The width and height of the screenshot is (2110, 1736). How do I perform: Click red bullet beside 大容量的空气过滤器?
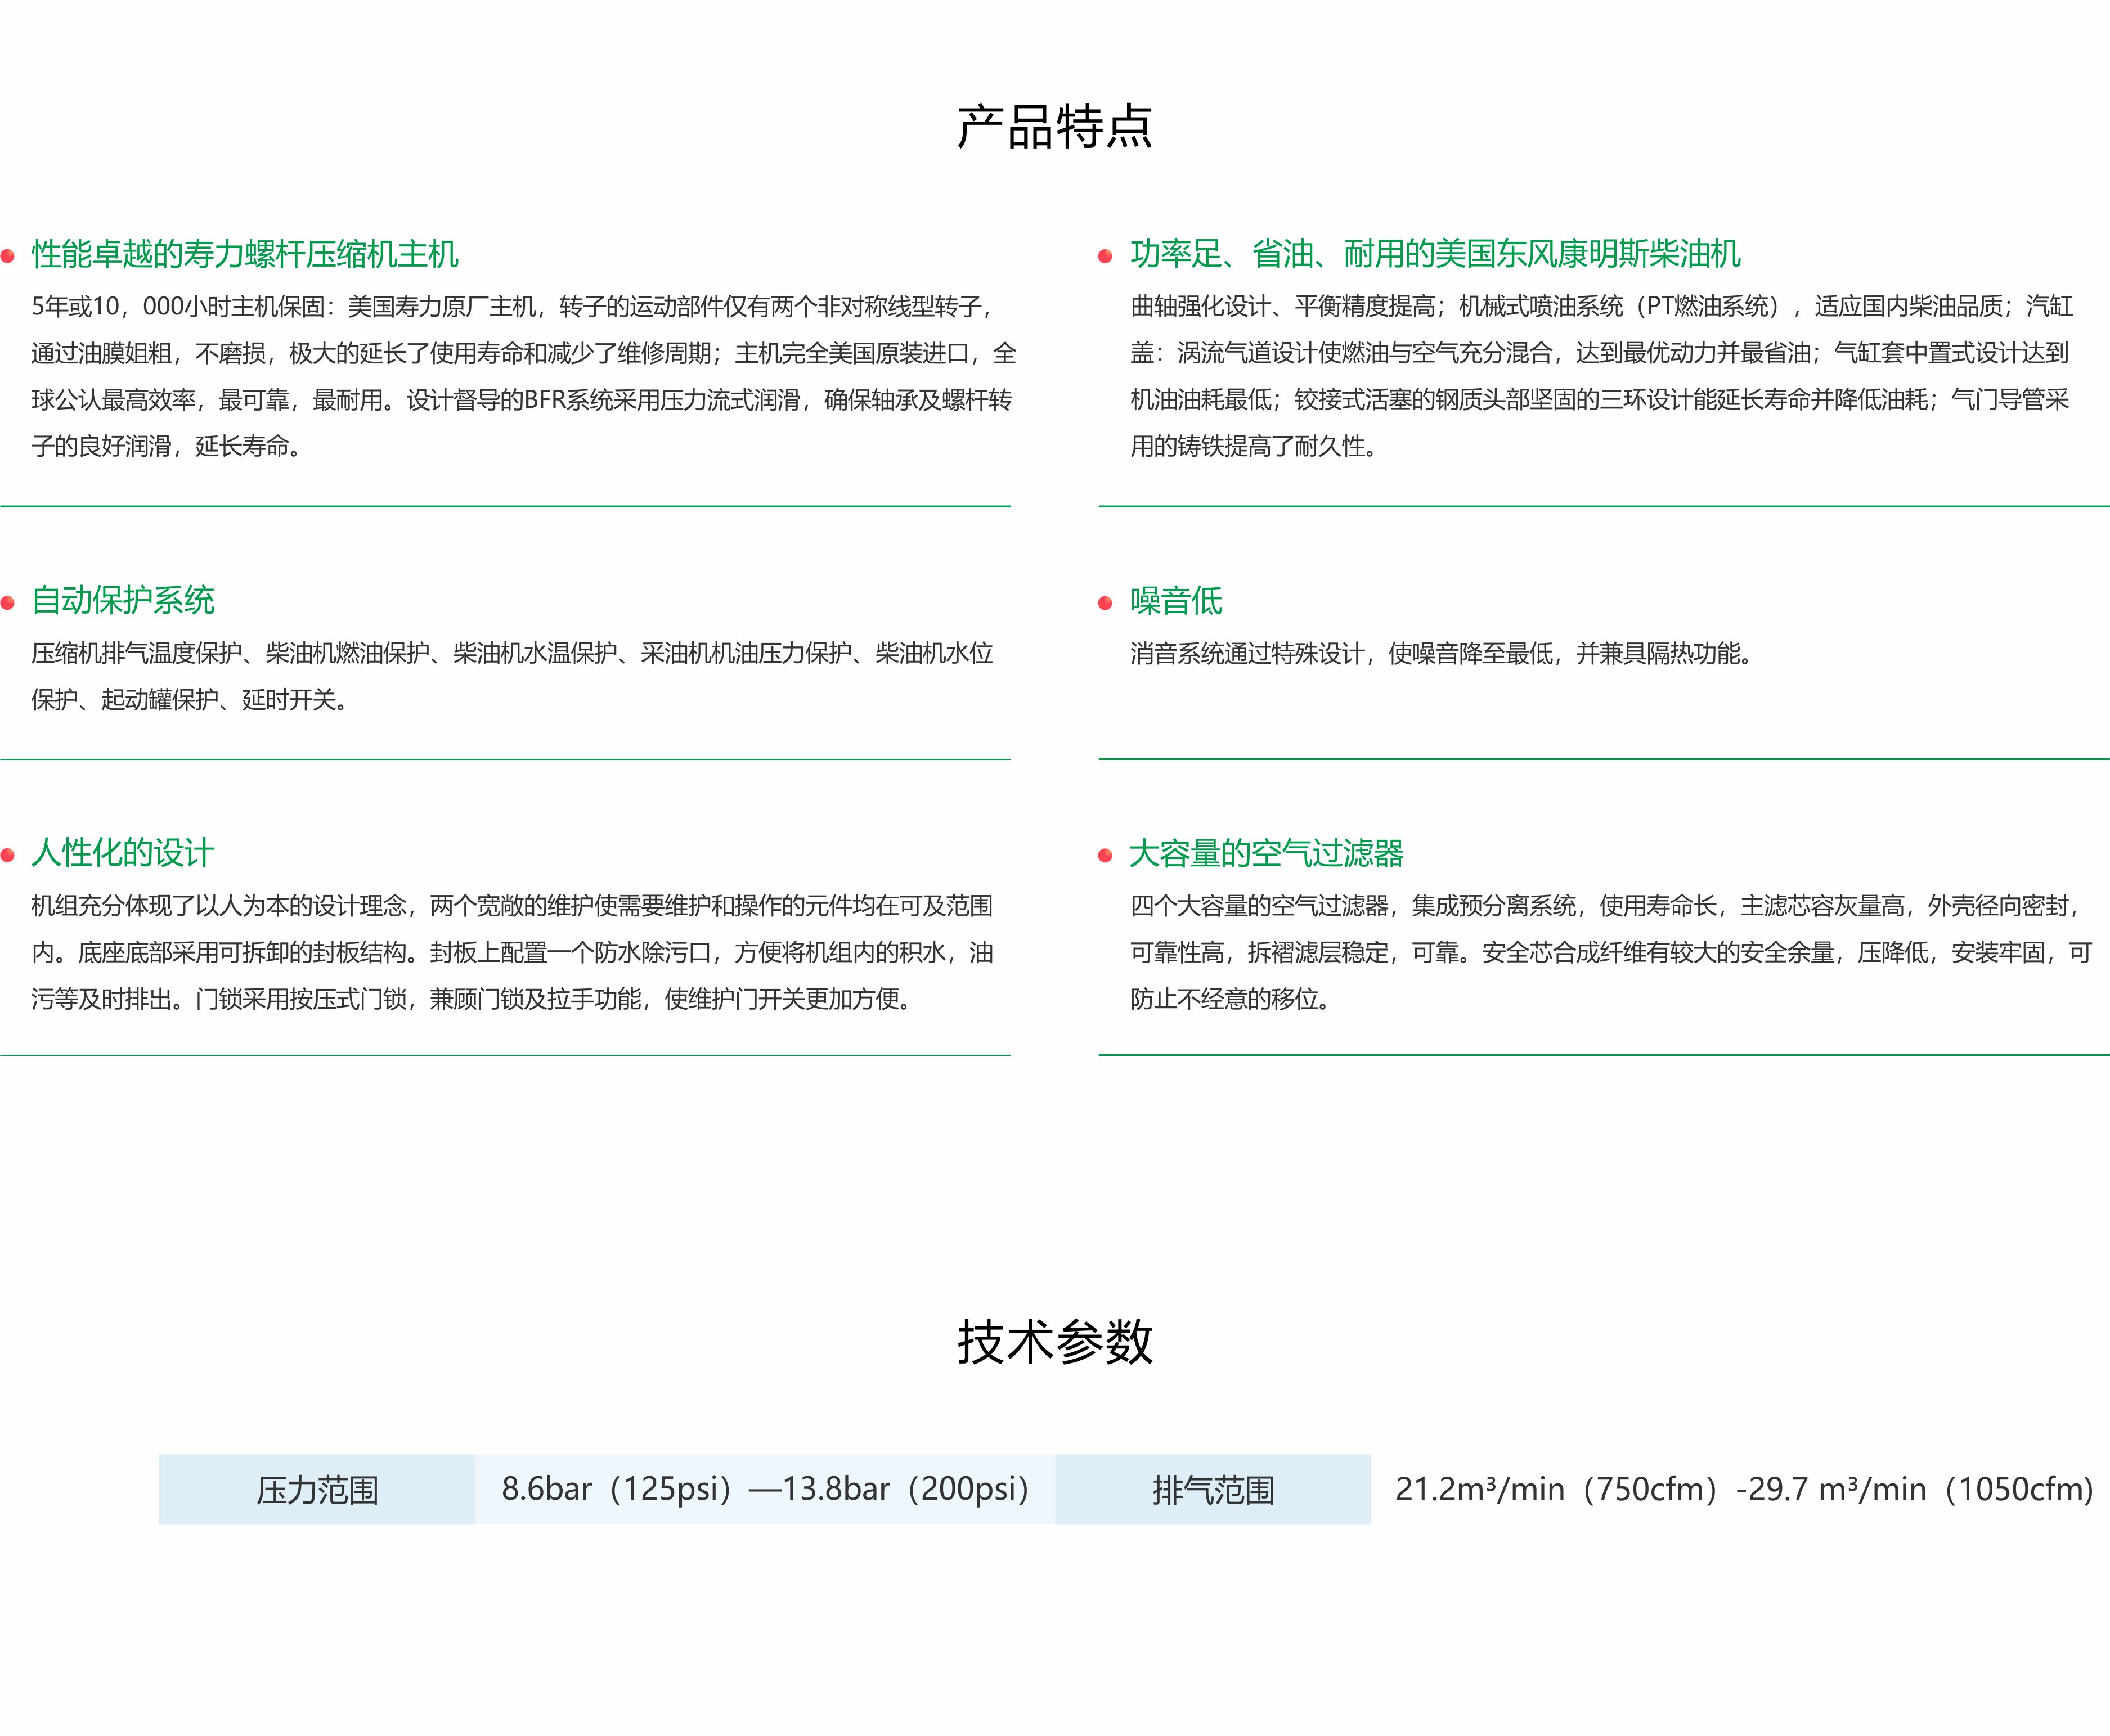point(1105,855)
